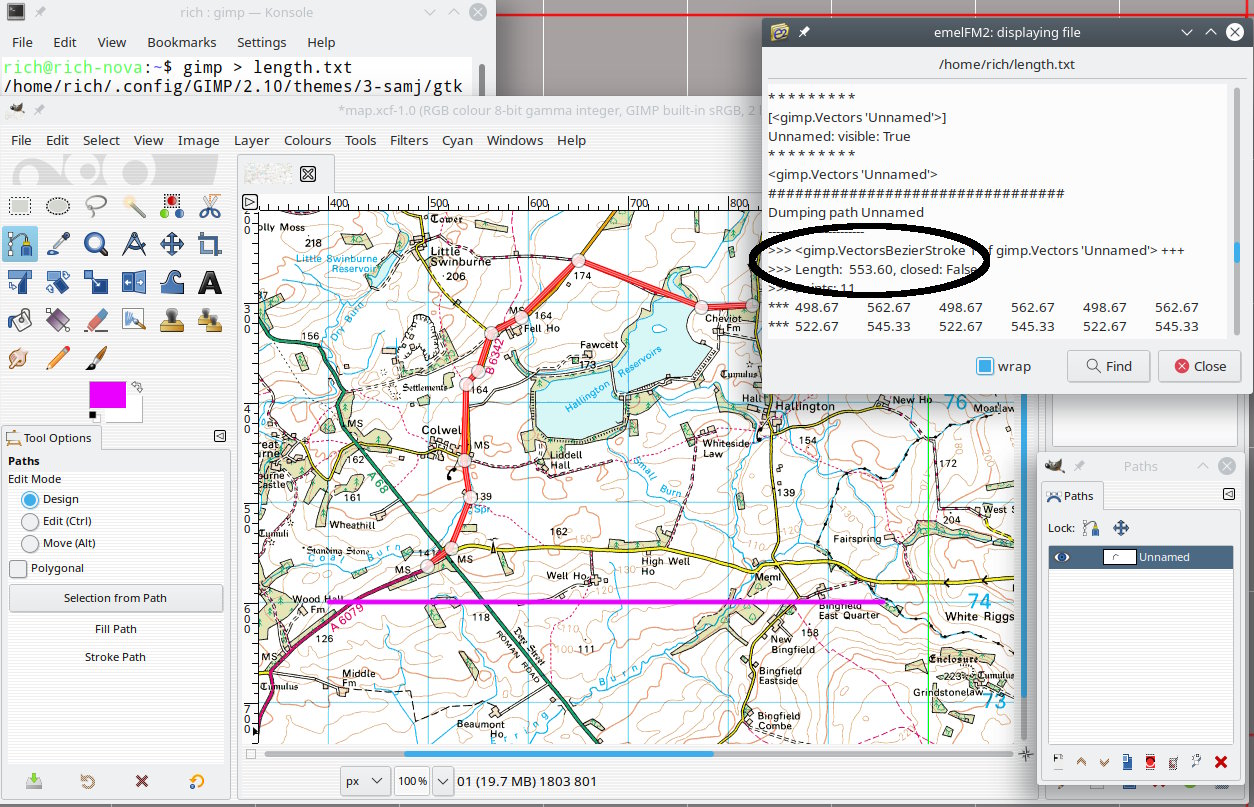1254x807 pixels.
Task: Activate the Scissors Select tool
Action: (x=210, y=206)
